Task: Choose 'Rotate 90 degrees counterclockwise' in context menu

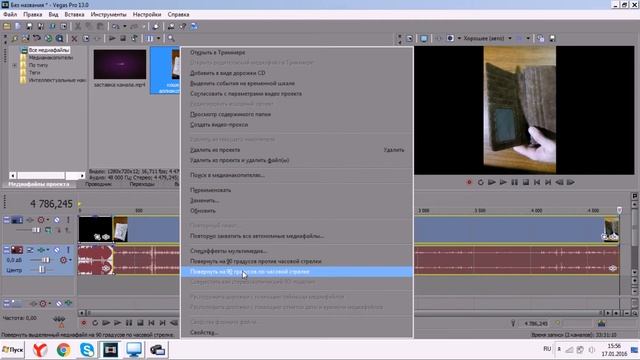Action: pos(297,261)
